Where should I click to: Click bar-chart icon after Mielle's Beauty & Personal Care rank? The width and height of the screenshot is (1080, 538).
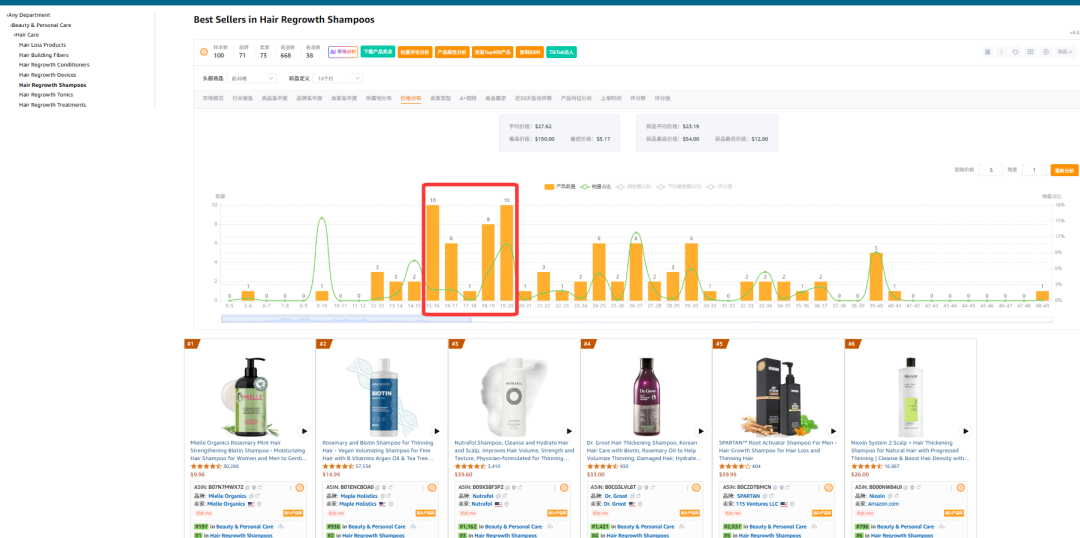pos(282,526)
